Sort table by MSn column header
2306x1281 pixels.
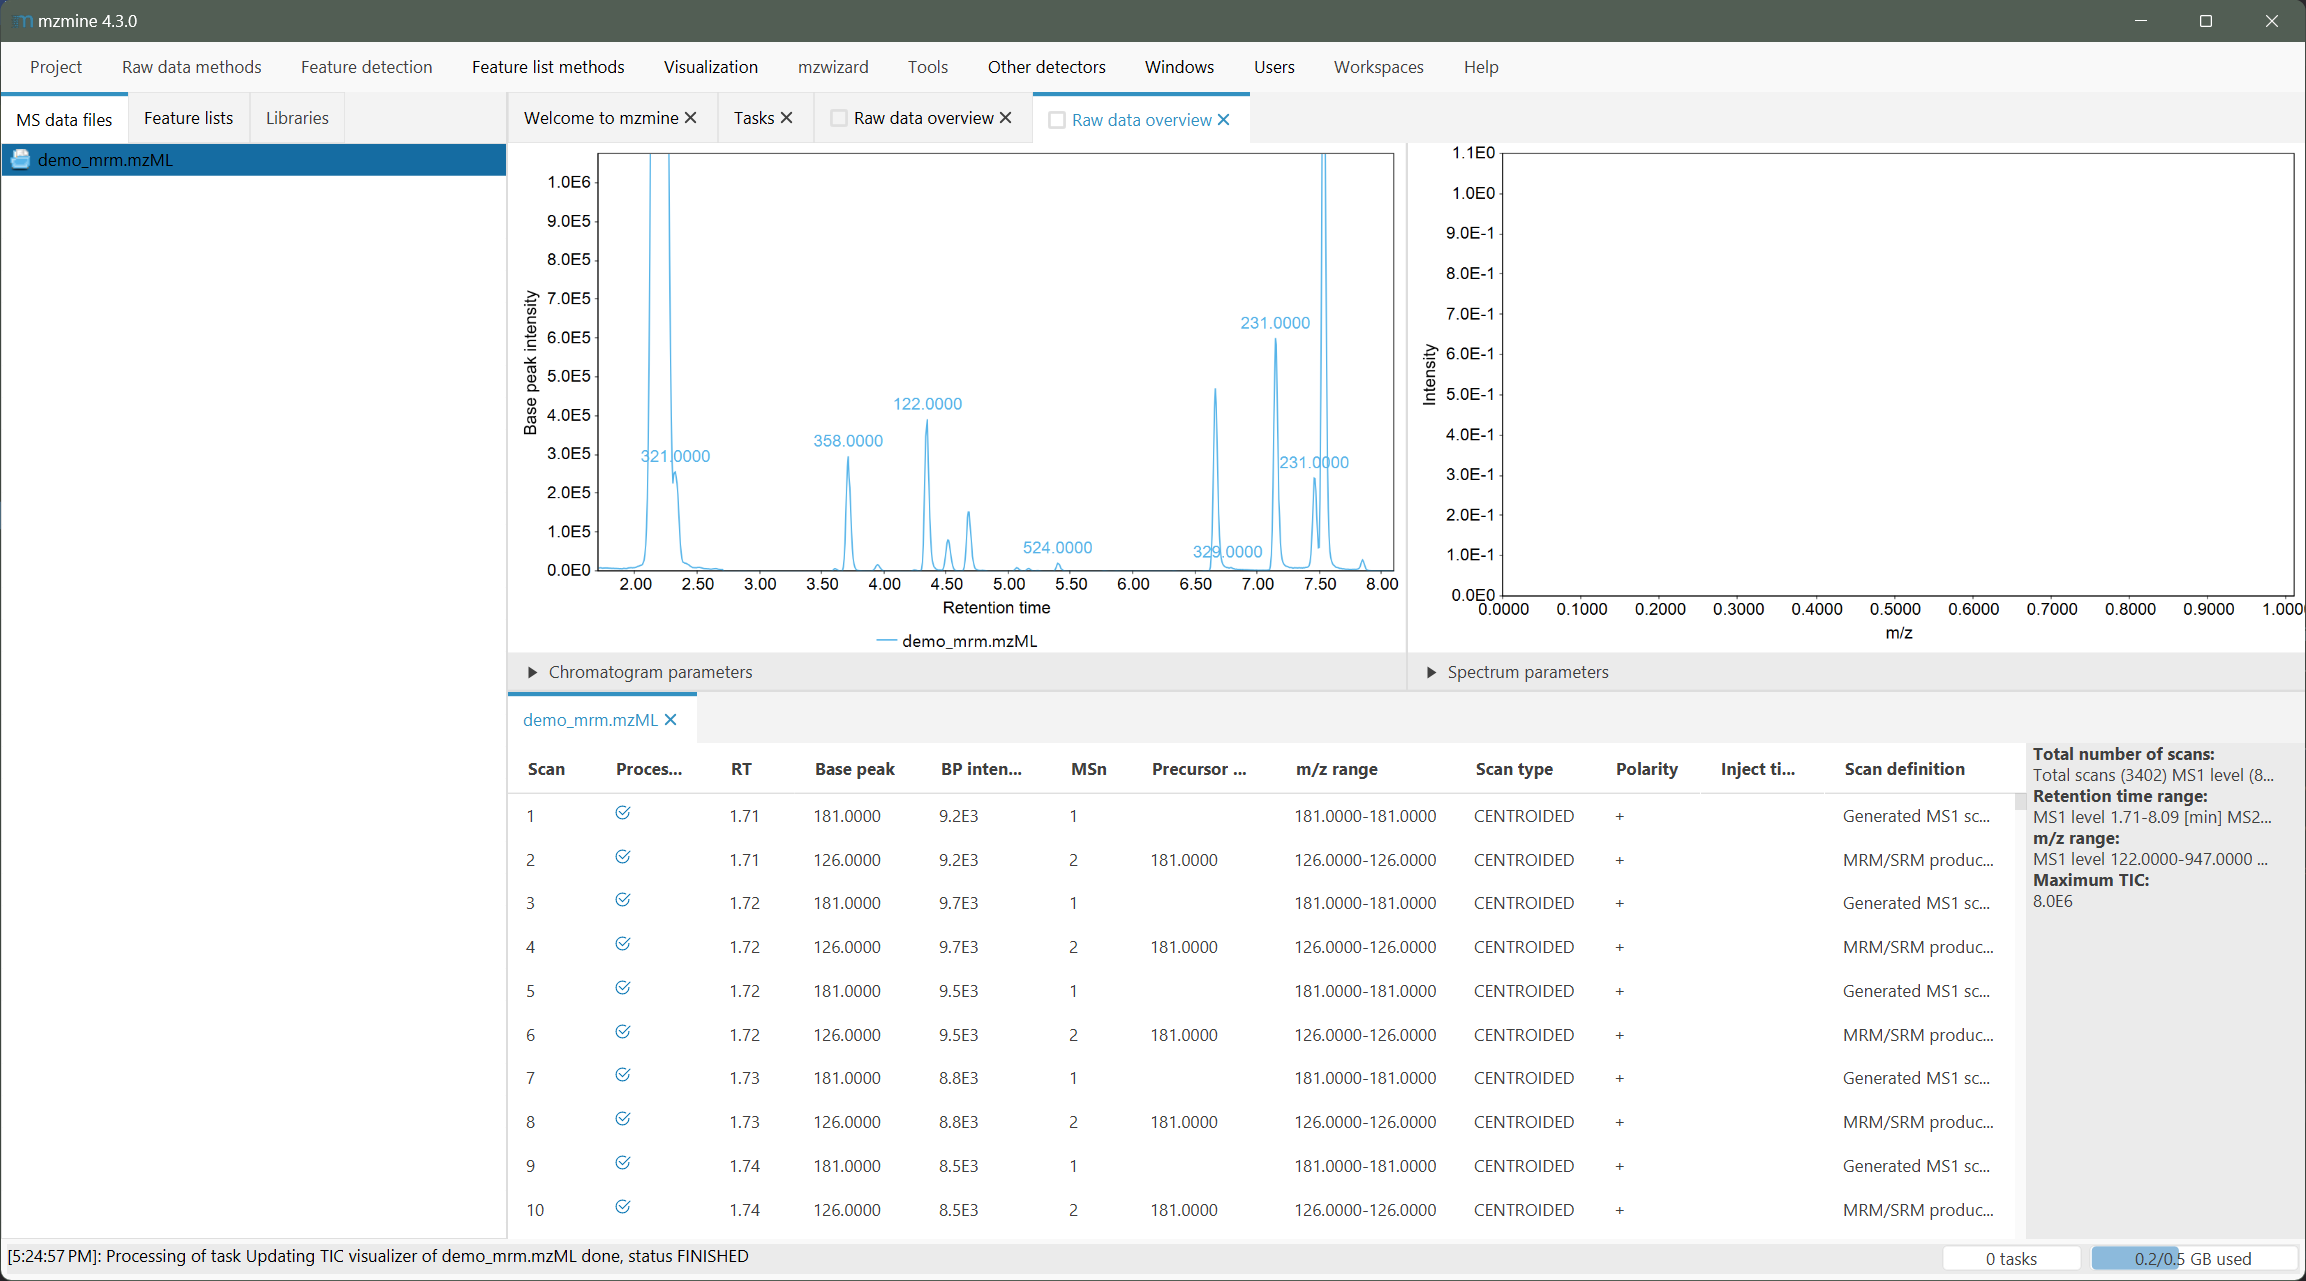pyautogui.click(x=1089, y=769)
